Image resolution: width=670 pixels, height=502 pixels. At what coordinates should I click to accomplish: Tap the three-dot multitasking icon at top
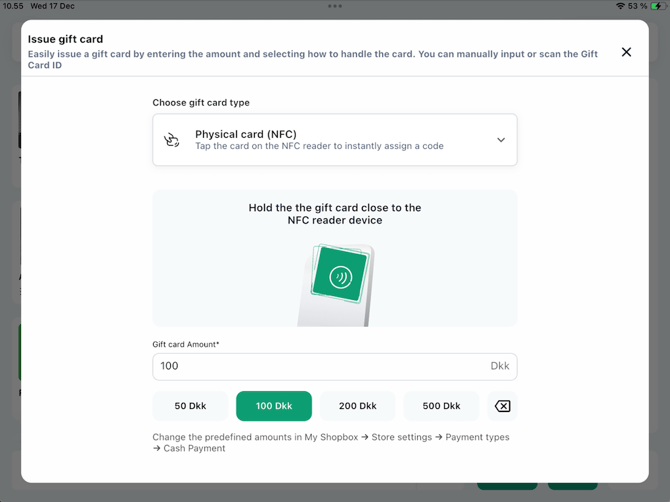tap(335, 6)
